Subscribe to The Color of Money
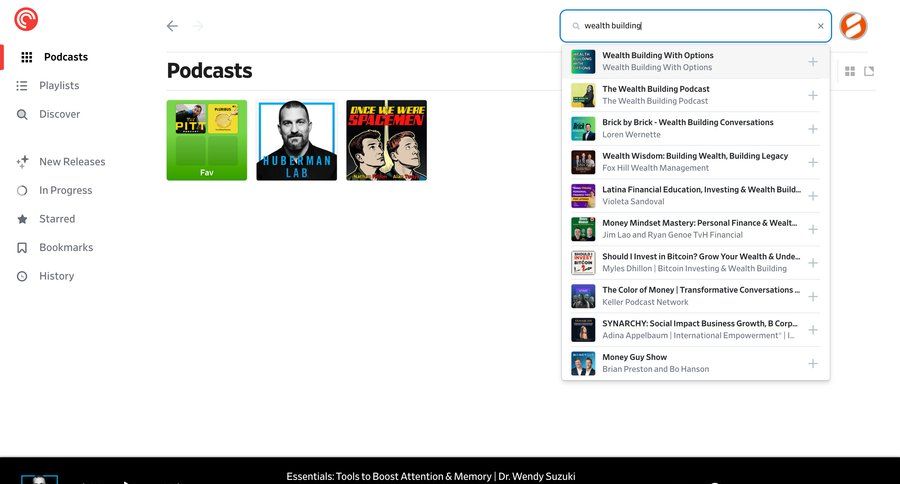The image size is (900, 484). pos(813,296)
